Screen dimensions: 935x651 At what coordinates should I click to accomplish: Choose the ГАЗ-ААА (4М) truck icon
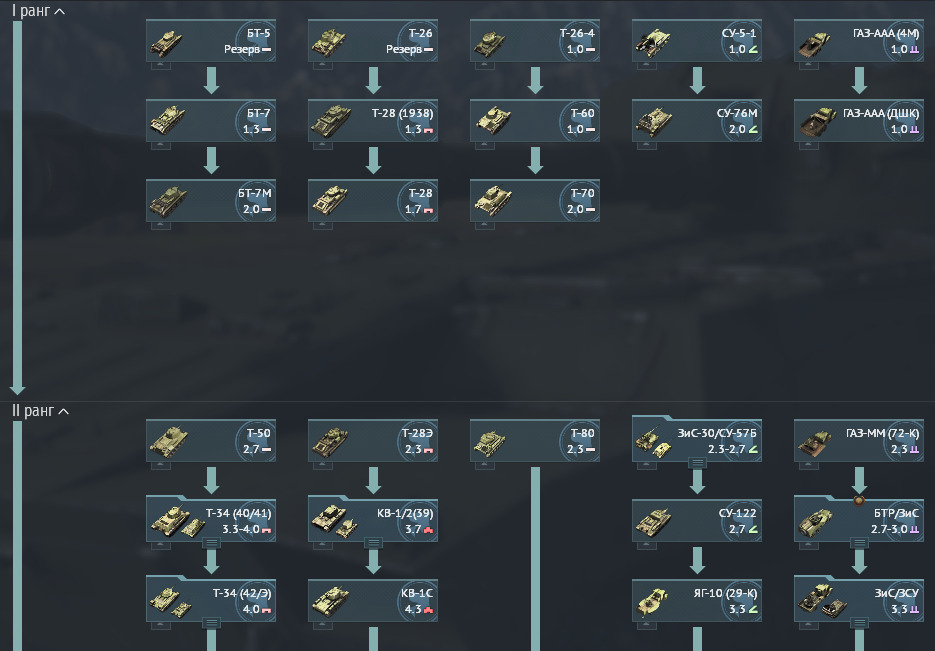click(x=815, y=45)
